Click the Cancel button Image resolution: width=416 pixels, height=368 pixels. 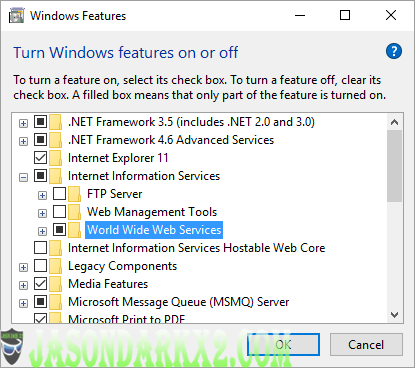click(x=366, y=345)
